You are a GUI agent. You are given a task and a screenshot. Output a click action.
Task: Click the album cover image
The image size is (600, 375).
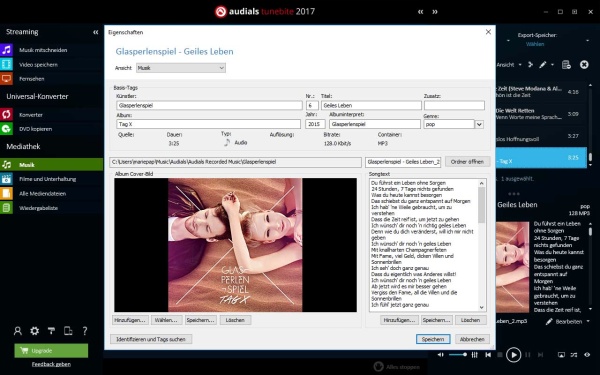click(x=235, y=245)
